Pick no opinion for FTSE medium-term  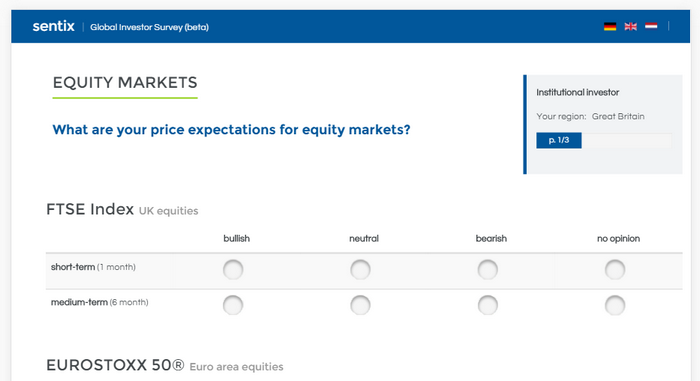click(x=615, y=305)
